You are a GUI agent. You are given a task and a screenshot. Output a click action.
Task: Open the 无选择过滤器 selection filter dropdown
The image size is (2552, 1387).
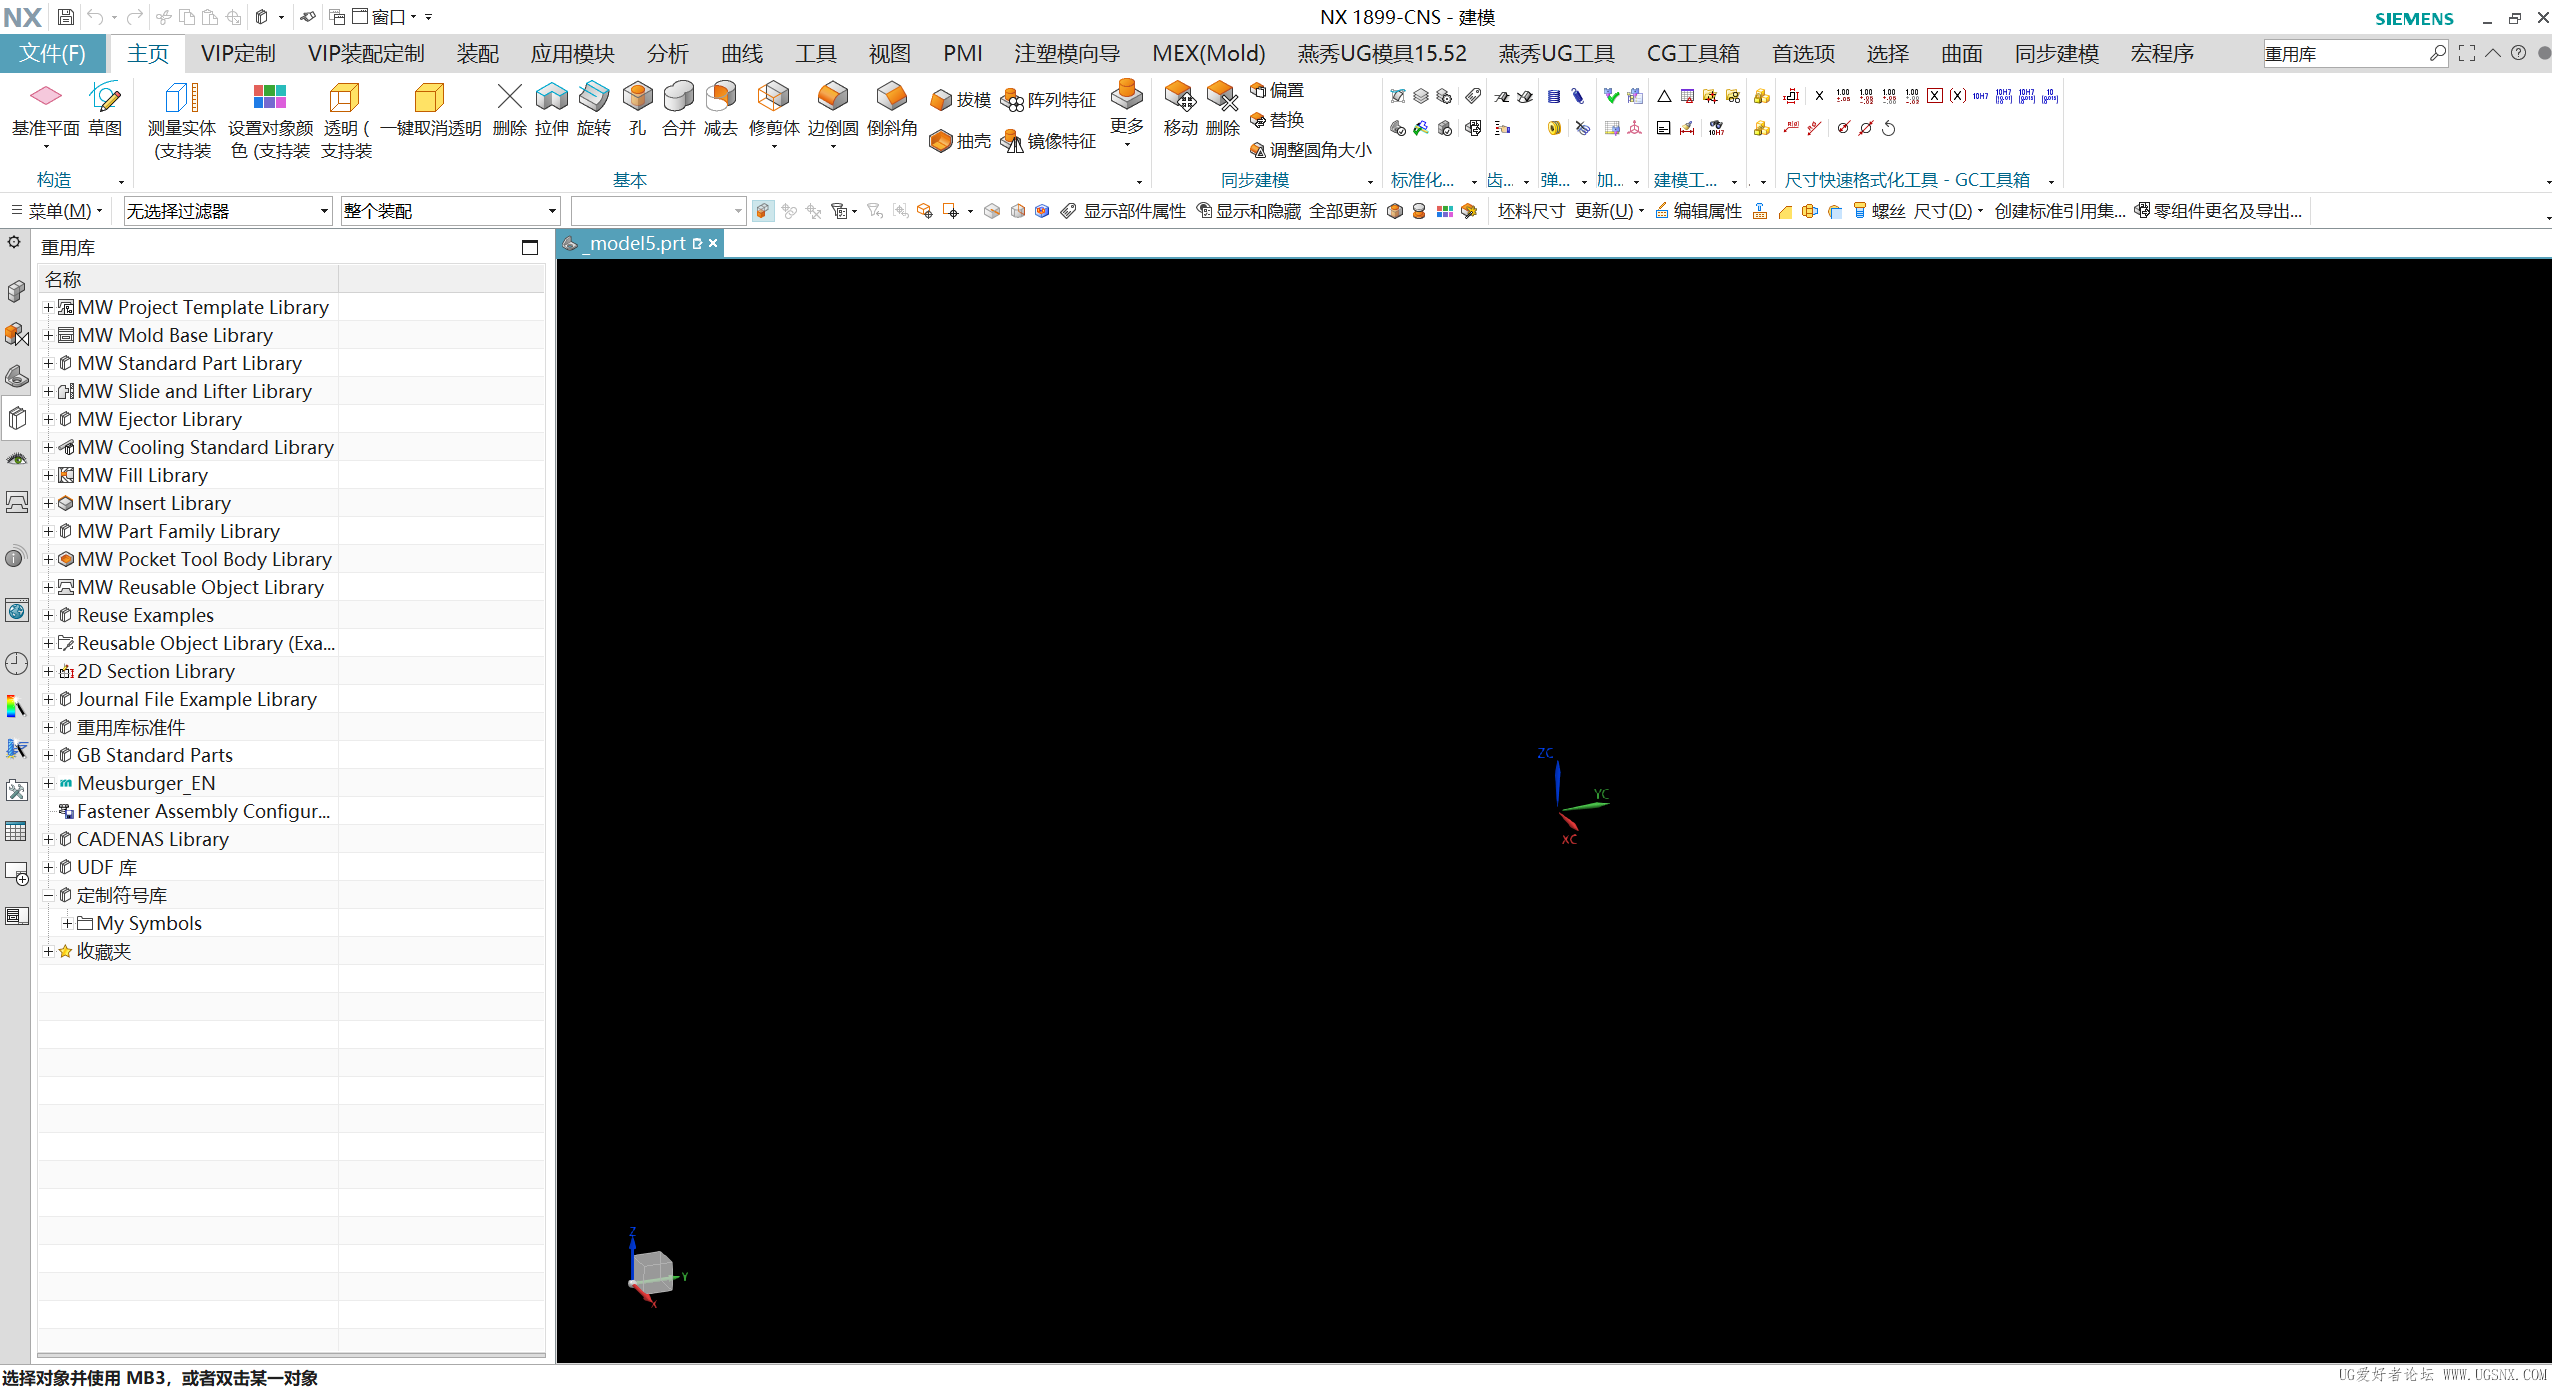click(227, 211)
